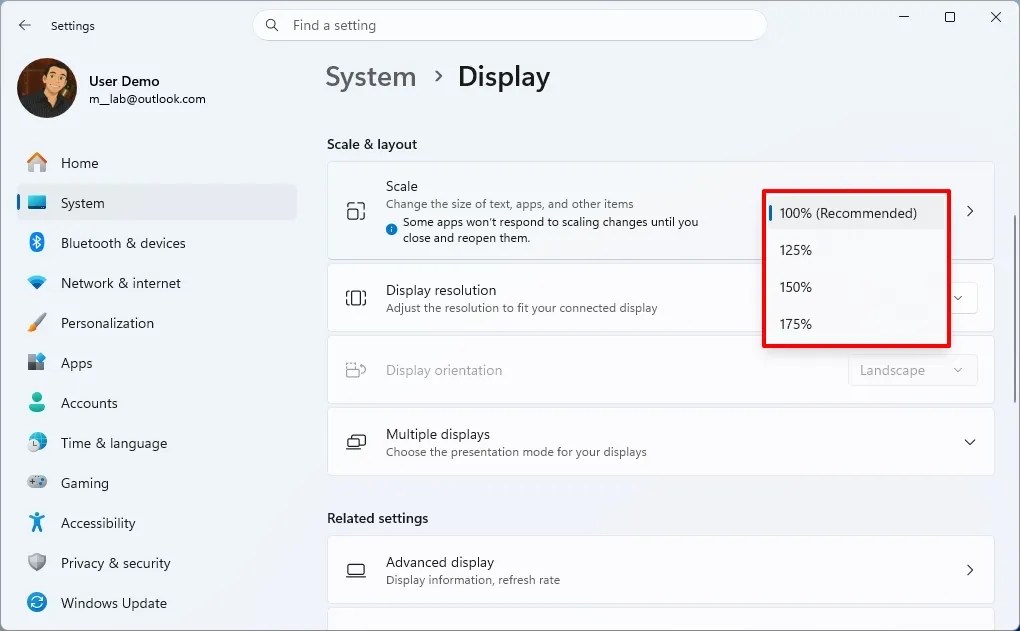Click the User Demo profile picture
The image size is (1020, 631).
[47, 88]
